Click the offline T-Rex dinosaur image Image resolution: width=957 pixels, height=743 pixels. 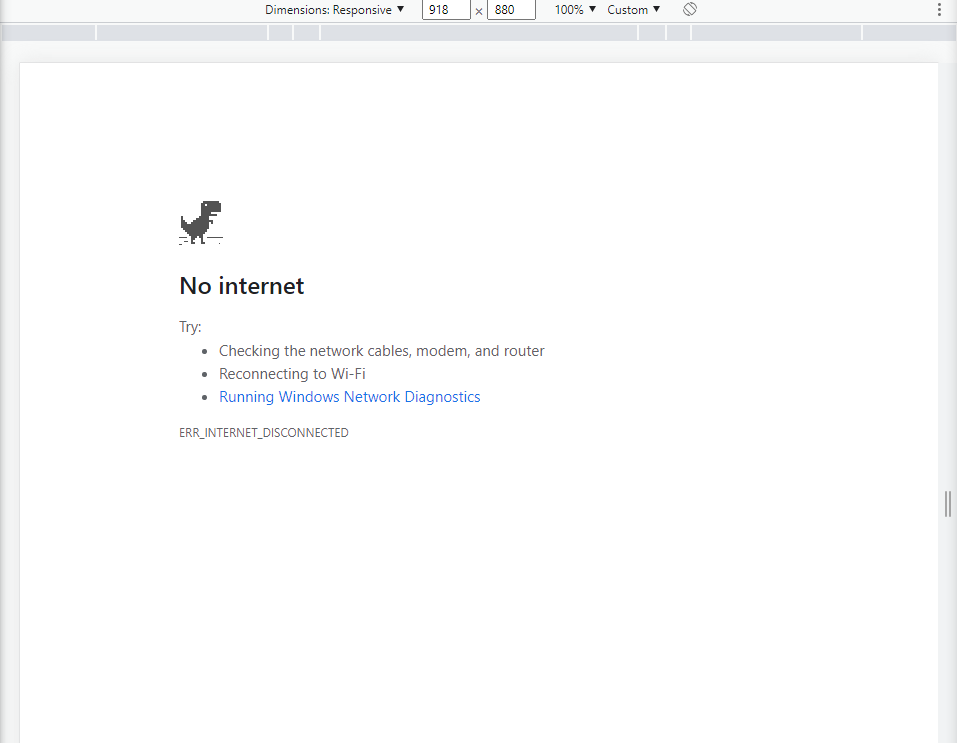201,222
